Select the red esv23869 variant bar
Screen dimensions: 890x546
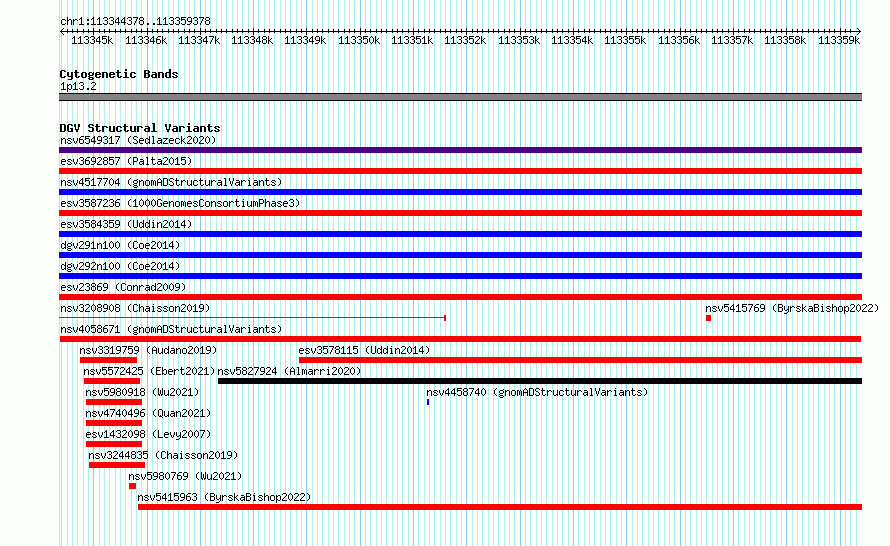(460, 297)
